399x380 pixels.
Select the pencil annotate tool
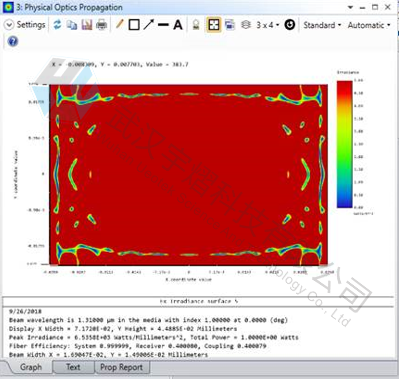[119, 25]
